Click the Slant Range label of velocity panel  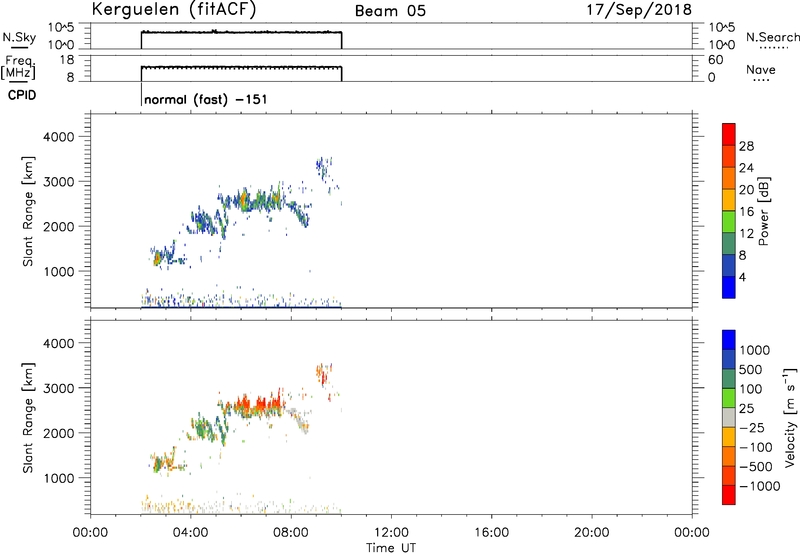click(28, 418)
